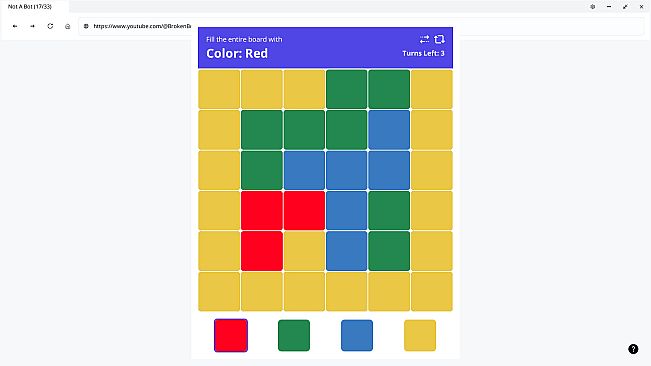Click the blue tile in second row
This screenshot has width=651, height=366.
(x=389, y=129)
